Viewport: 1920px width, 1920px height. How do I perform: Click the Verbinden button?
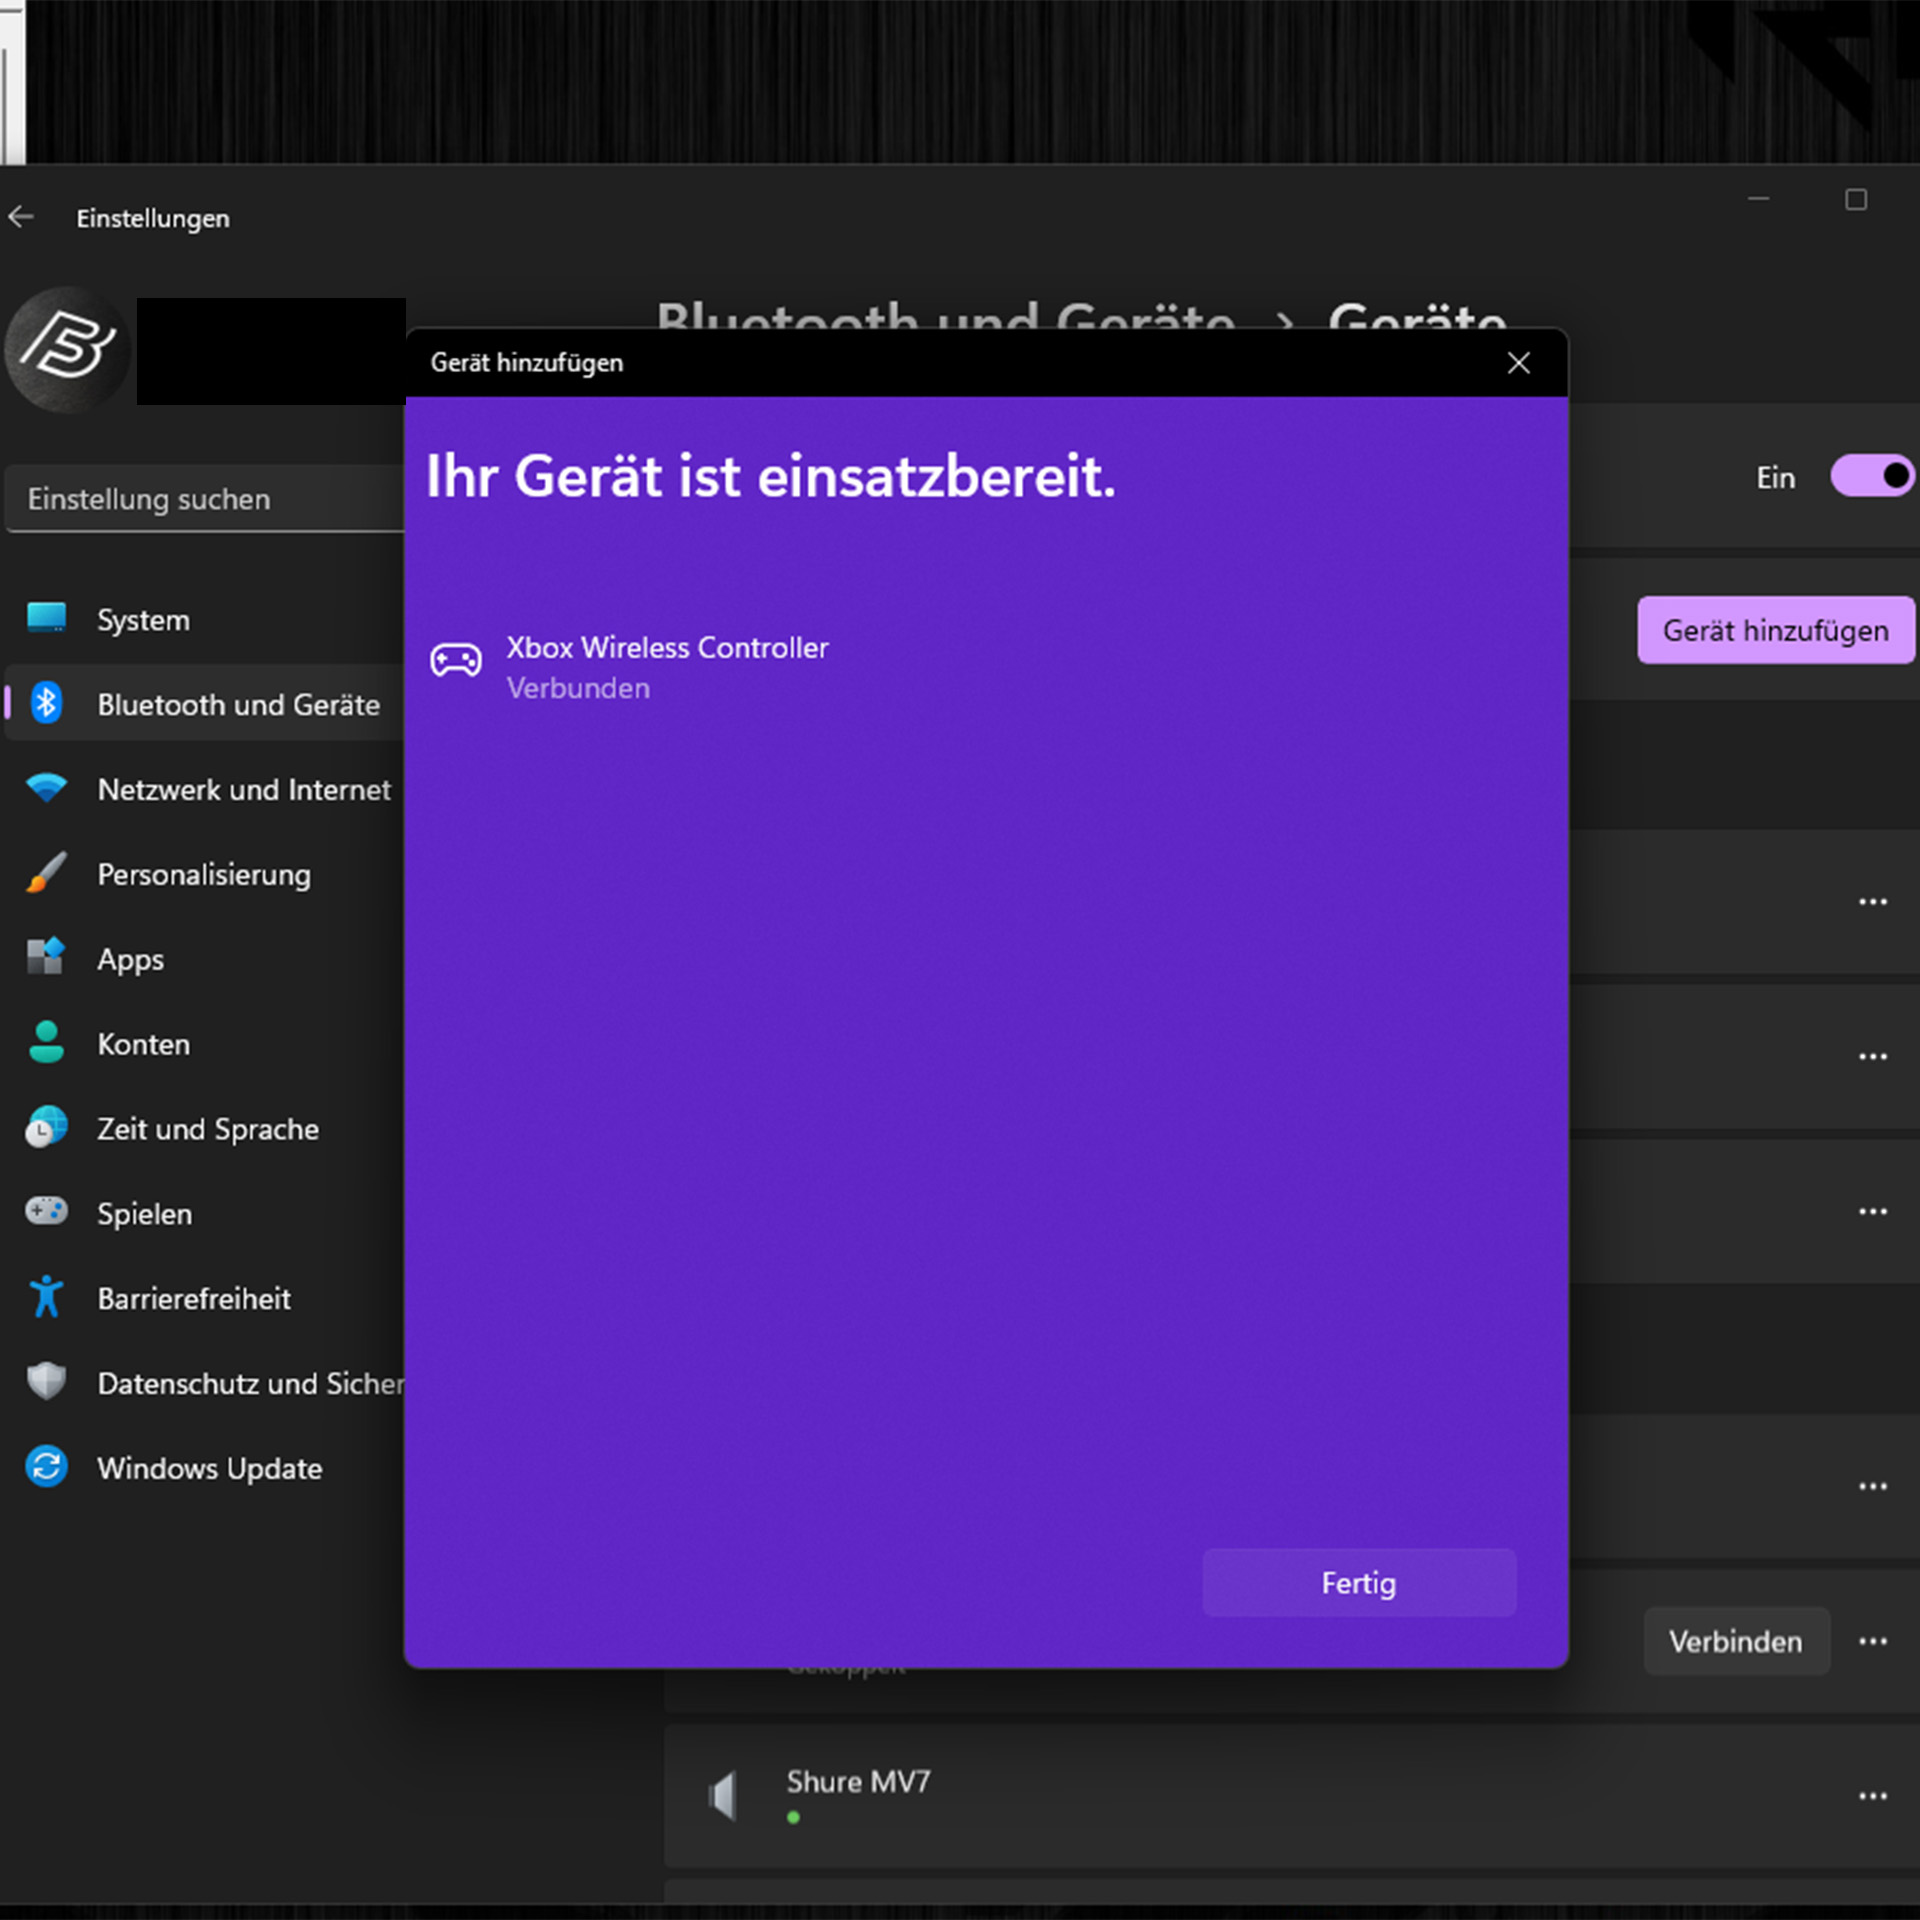[1735, 1641]
